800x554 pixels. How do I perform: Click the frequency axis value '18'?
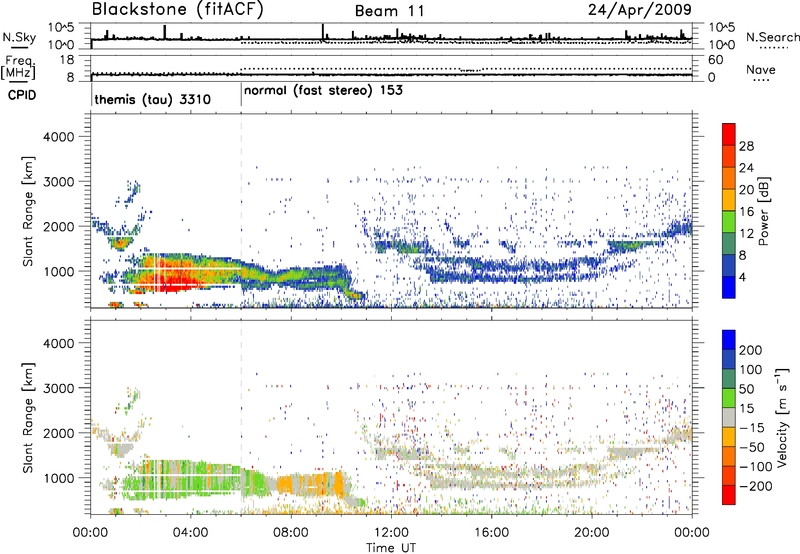[67, 60]
